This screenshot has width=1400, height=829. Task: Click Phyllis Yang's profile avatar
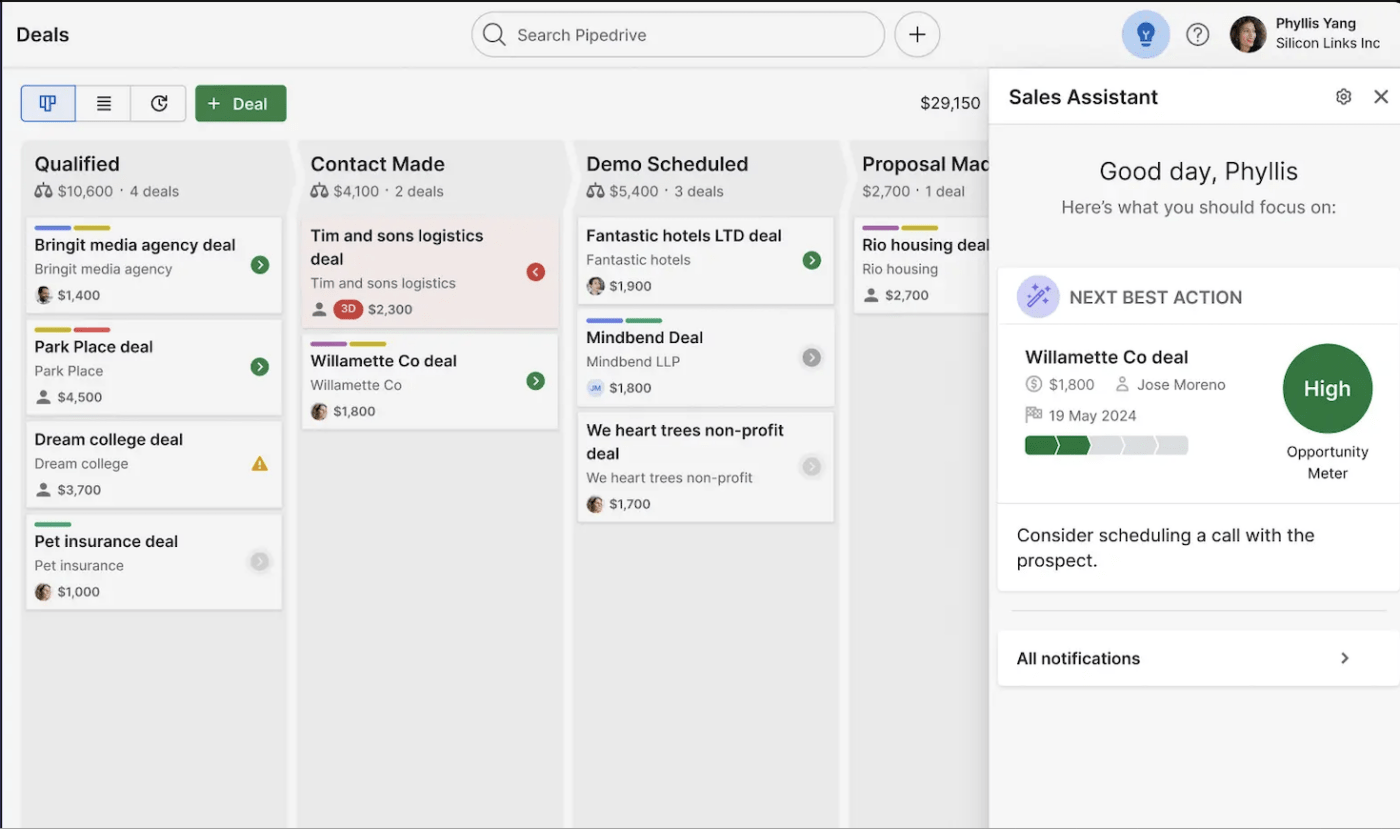click(x=1248, y=35)
